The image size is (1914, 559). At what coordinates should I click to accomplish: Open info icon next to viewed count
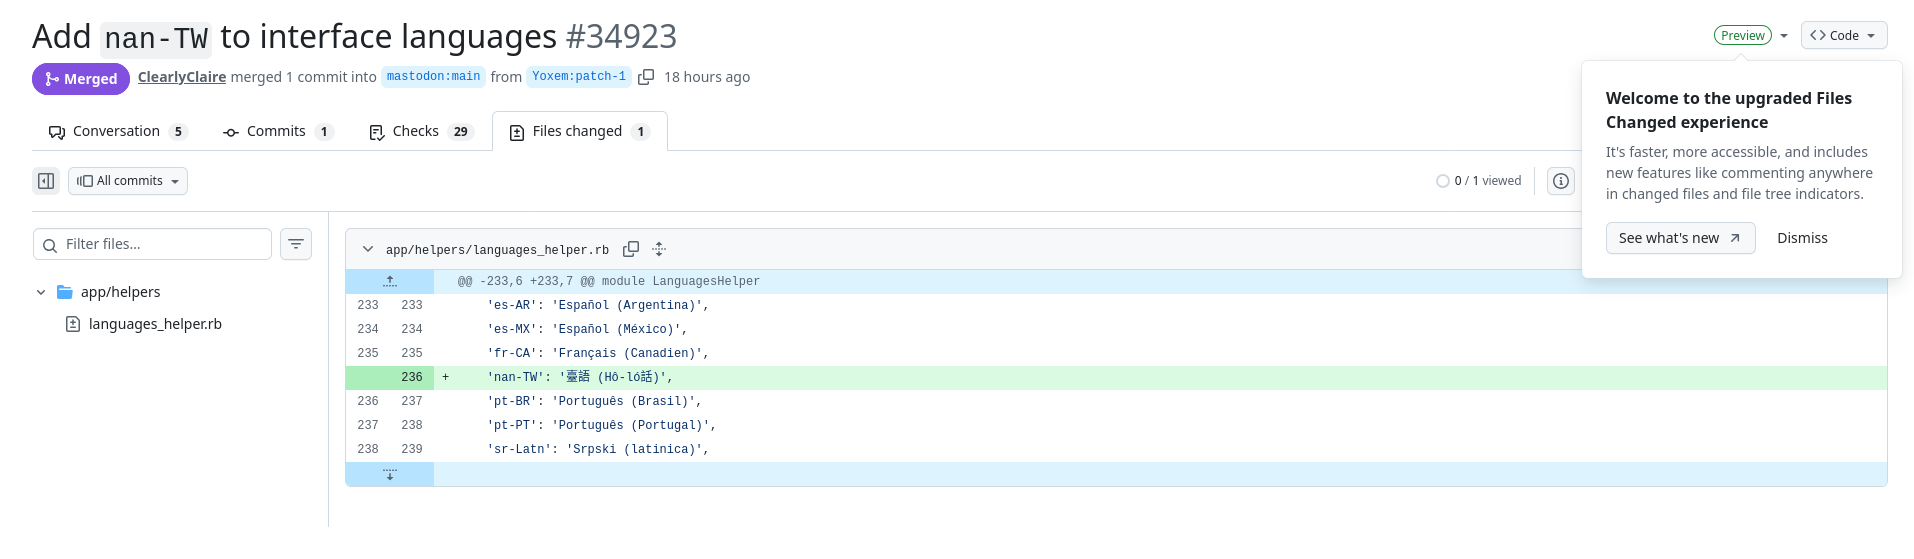pyautogui.click(x=1561, y=181)
